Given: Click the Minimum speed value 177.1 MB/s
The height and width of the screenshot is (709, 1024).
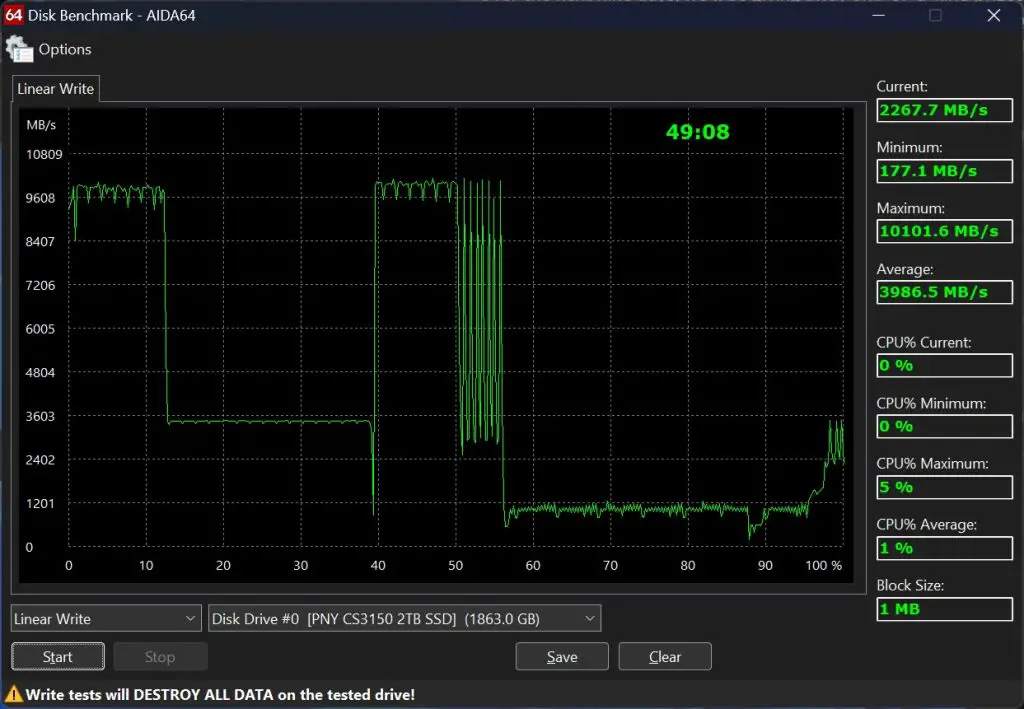Looking at the screenshot, I should click(944, 171).
